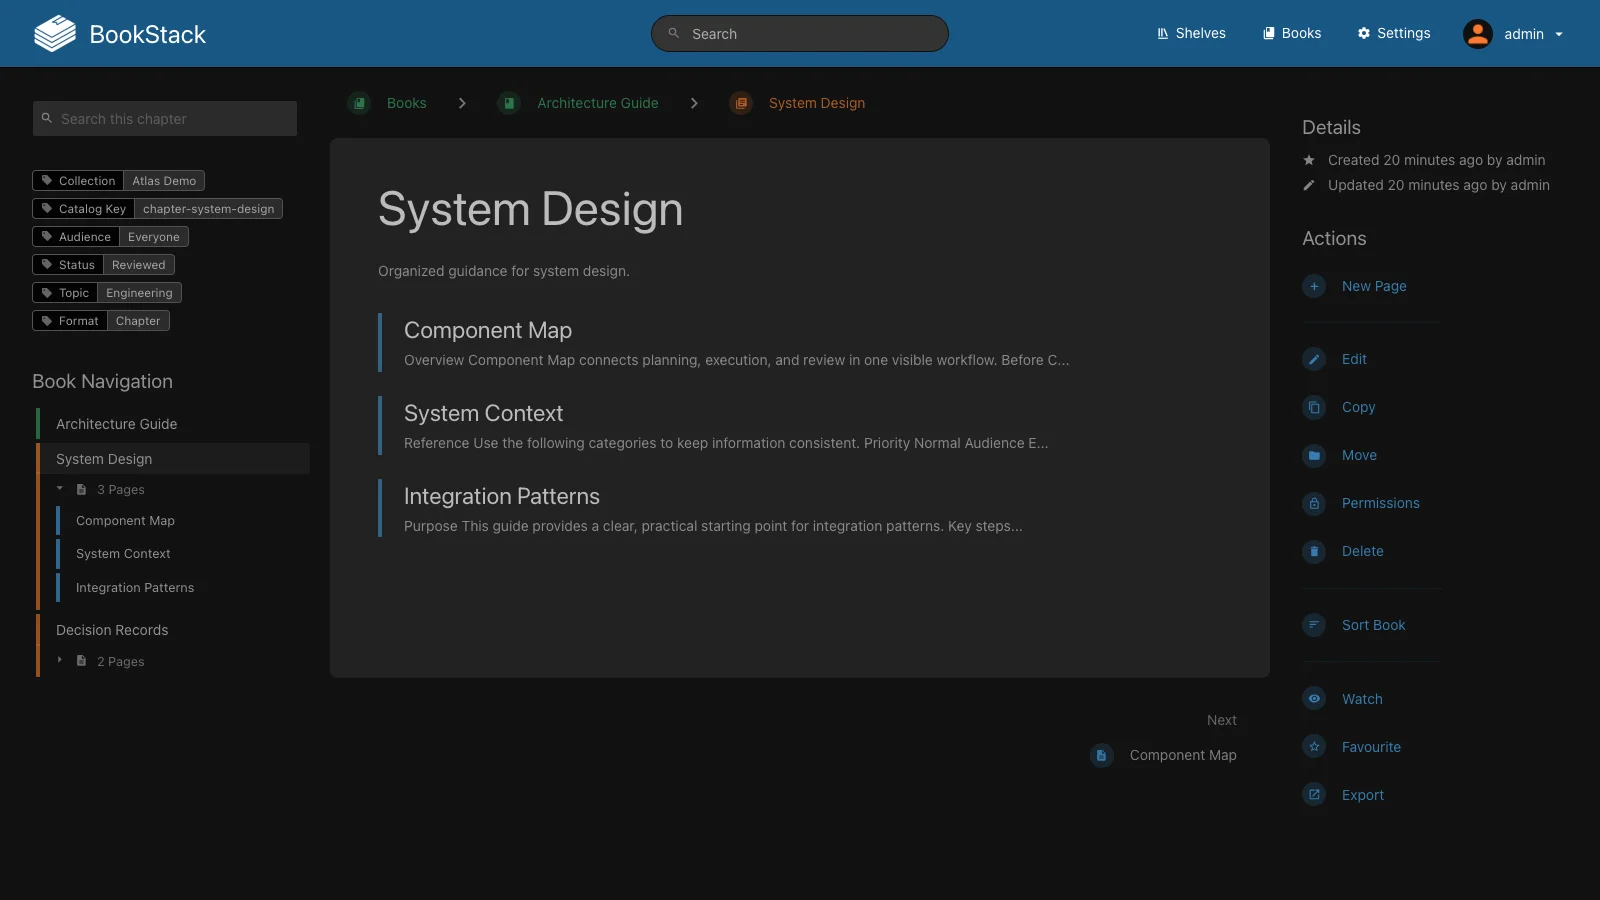The width and height of the screenshot is (1600, 900).
Task: Click the Status tag icon
Action: (x=46, y=265)
